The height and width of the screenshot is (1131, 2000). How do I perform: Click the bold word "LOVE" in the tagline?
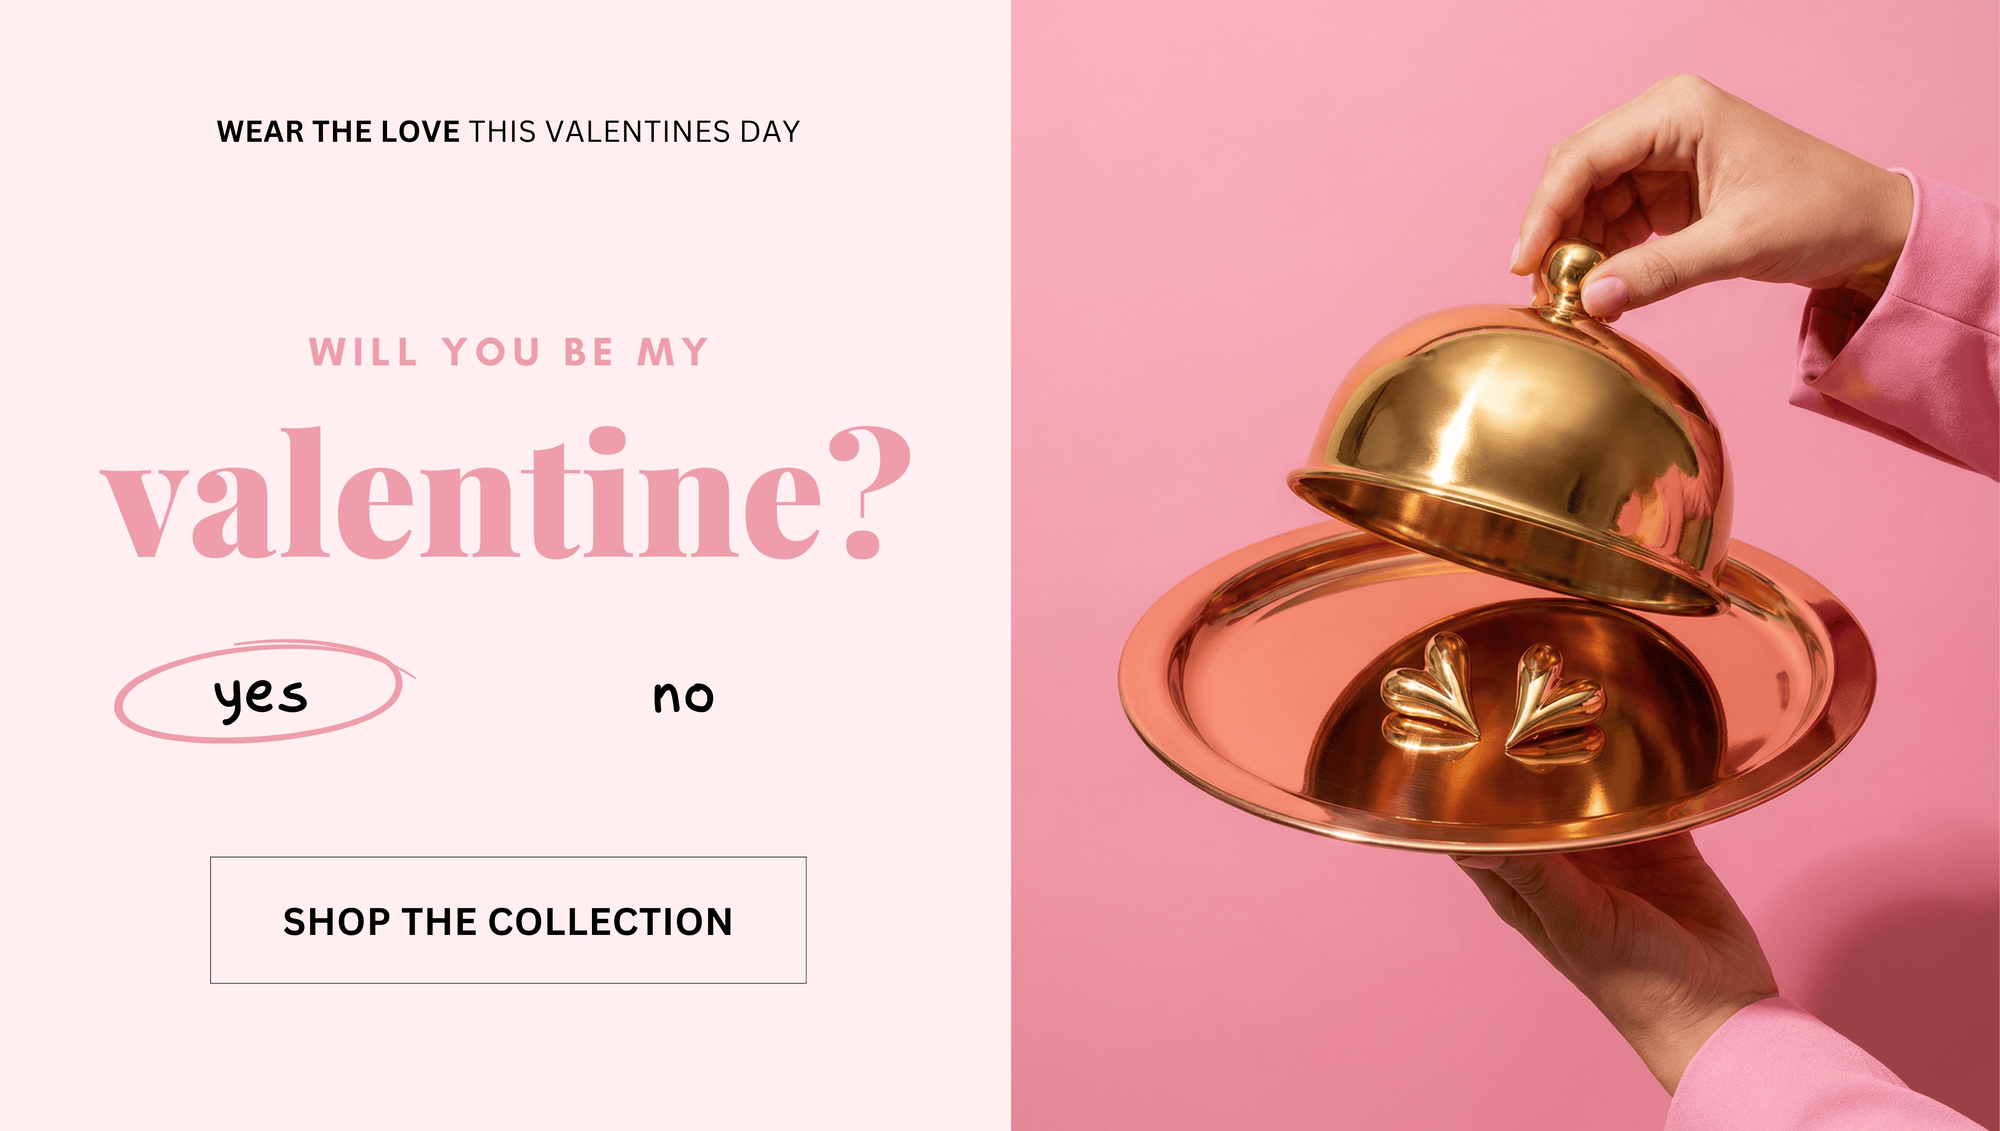pyautogui.click(x=420, y=132)
